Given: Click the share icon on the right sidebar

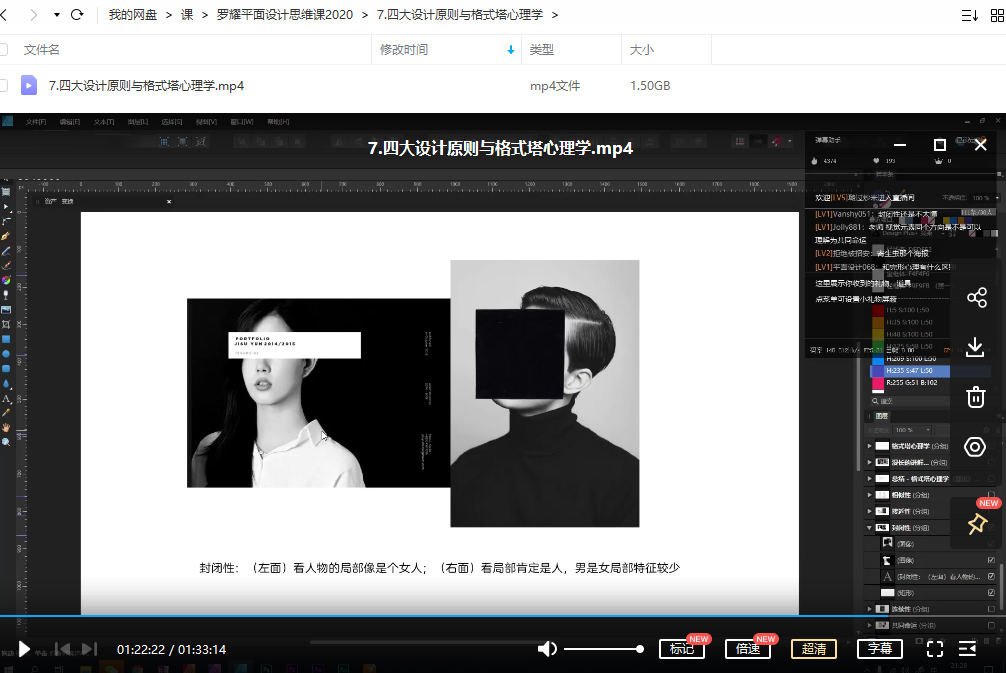Looking at the screenshot, I should click(x=975, y=297).
